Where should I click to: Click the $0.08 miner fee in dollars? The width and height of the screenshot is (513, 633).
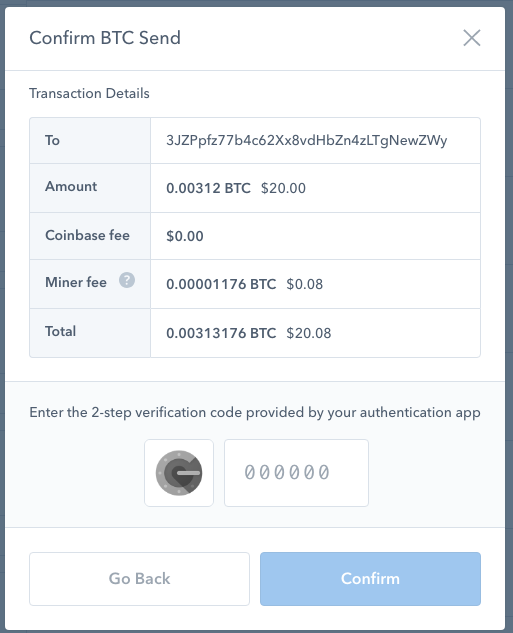coord(305,284)
